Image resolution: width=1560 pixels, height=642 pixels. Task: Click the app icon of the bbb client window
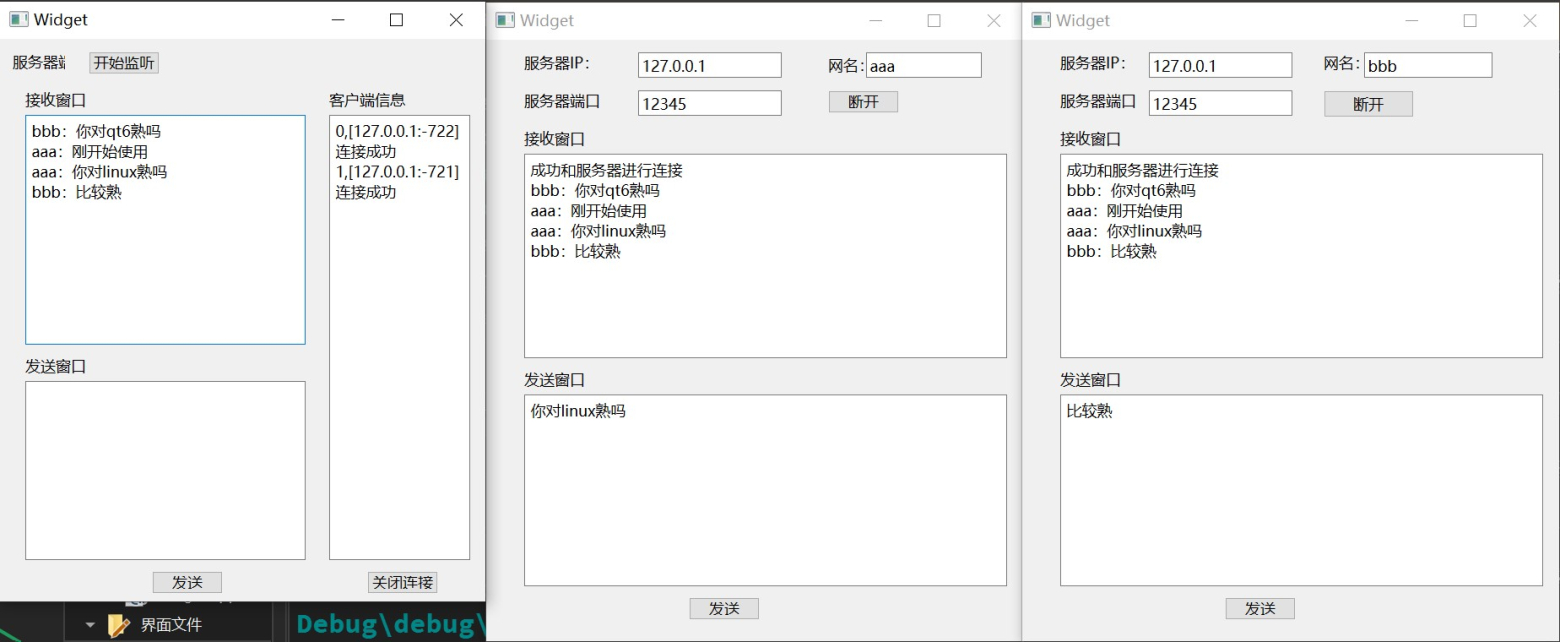tap(1041, 20)
